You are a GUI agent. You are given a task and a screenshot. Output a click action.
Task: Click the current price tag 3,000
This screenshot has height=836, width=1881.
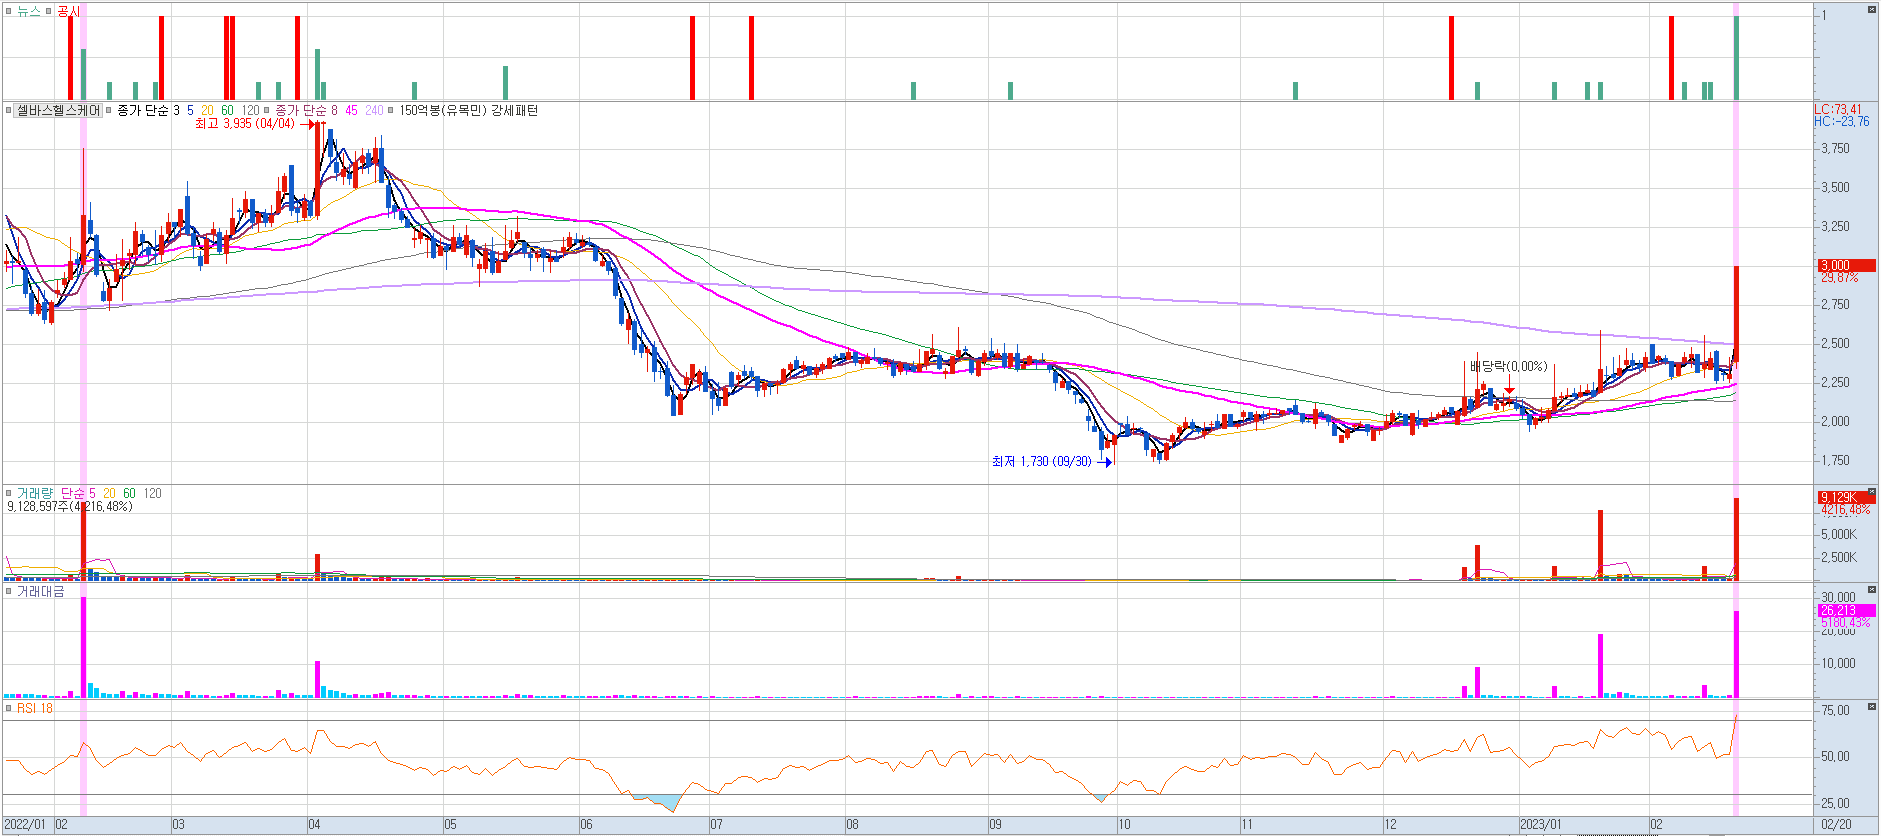coord(1845,266)
